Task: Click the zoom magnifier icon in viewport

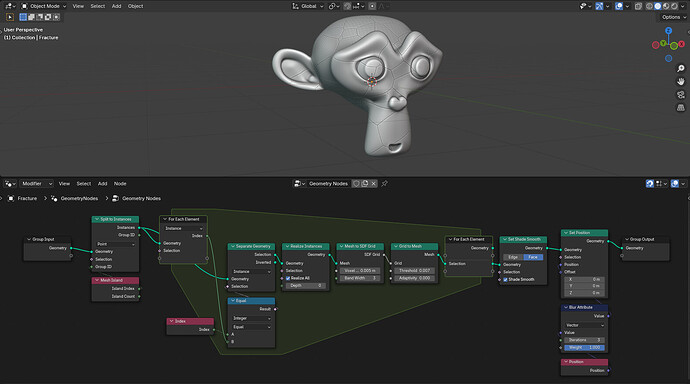Action: [681, 69]
